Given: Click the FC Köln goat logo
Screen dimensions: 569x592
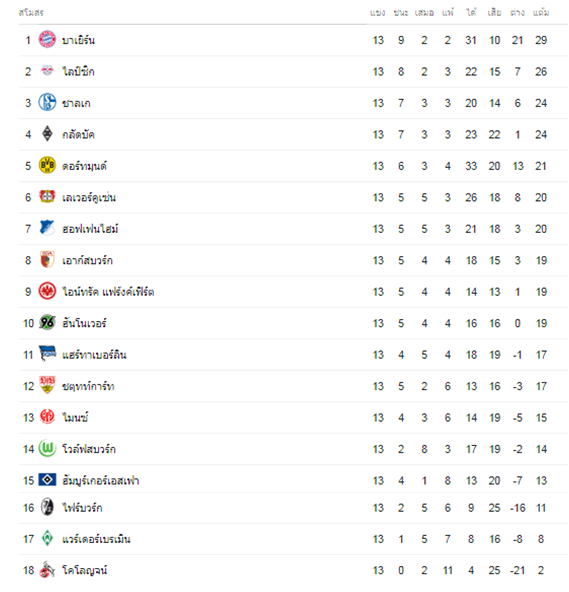Looking at the screenshot, I should pos(47,569).
